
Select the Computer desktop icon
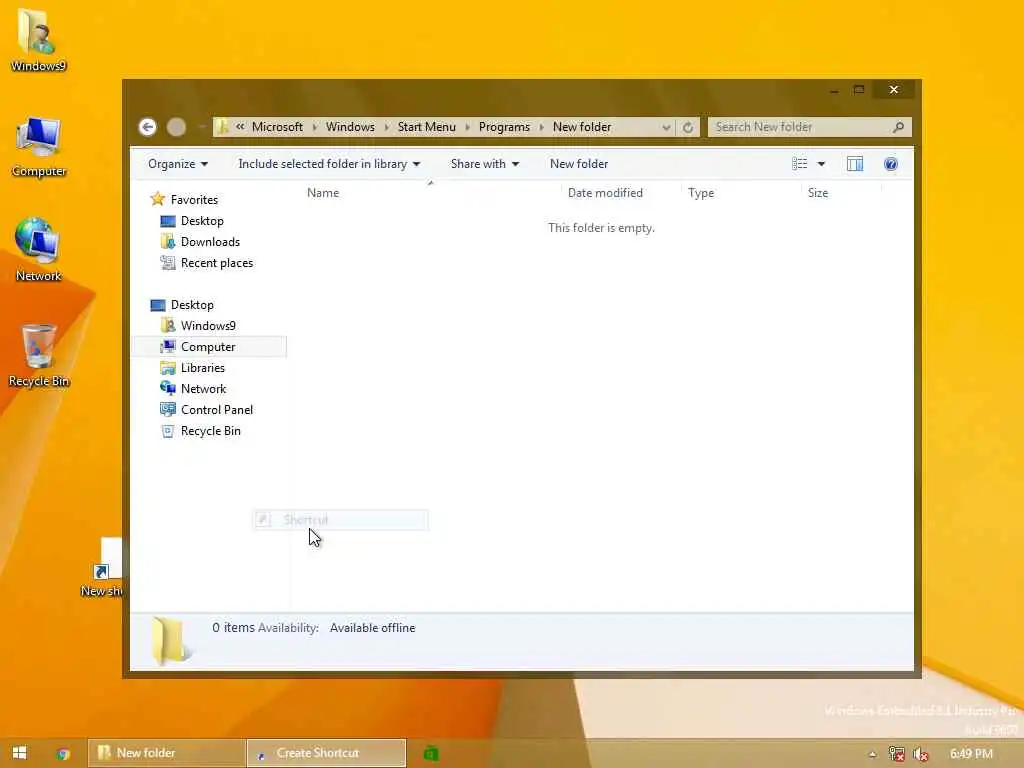click(x=39, y=146)
